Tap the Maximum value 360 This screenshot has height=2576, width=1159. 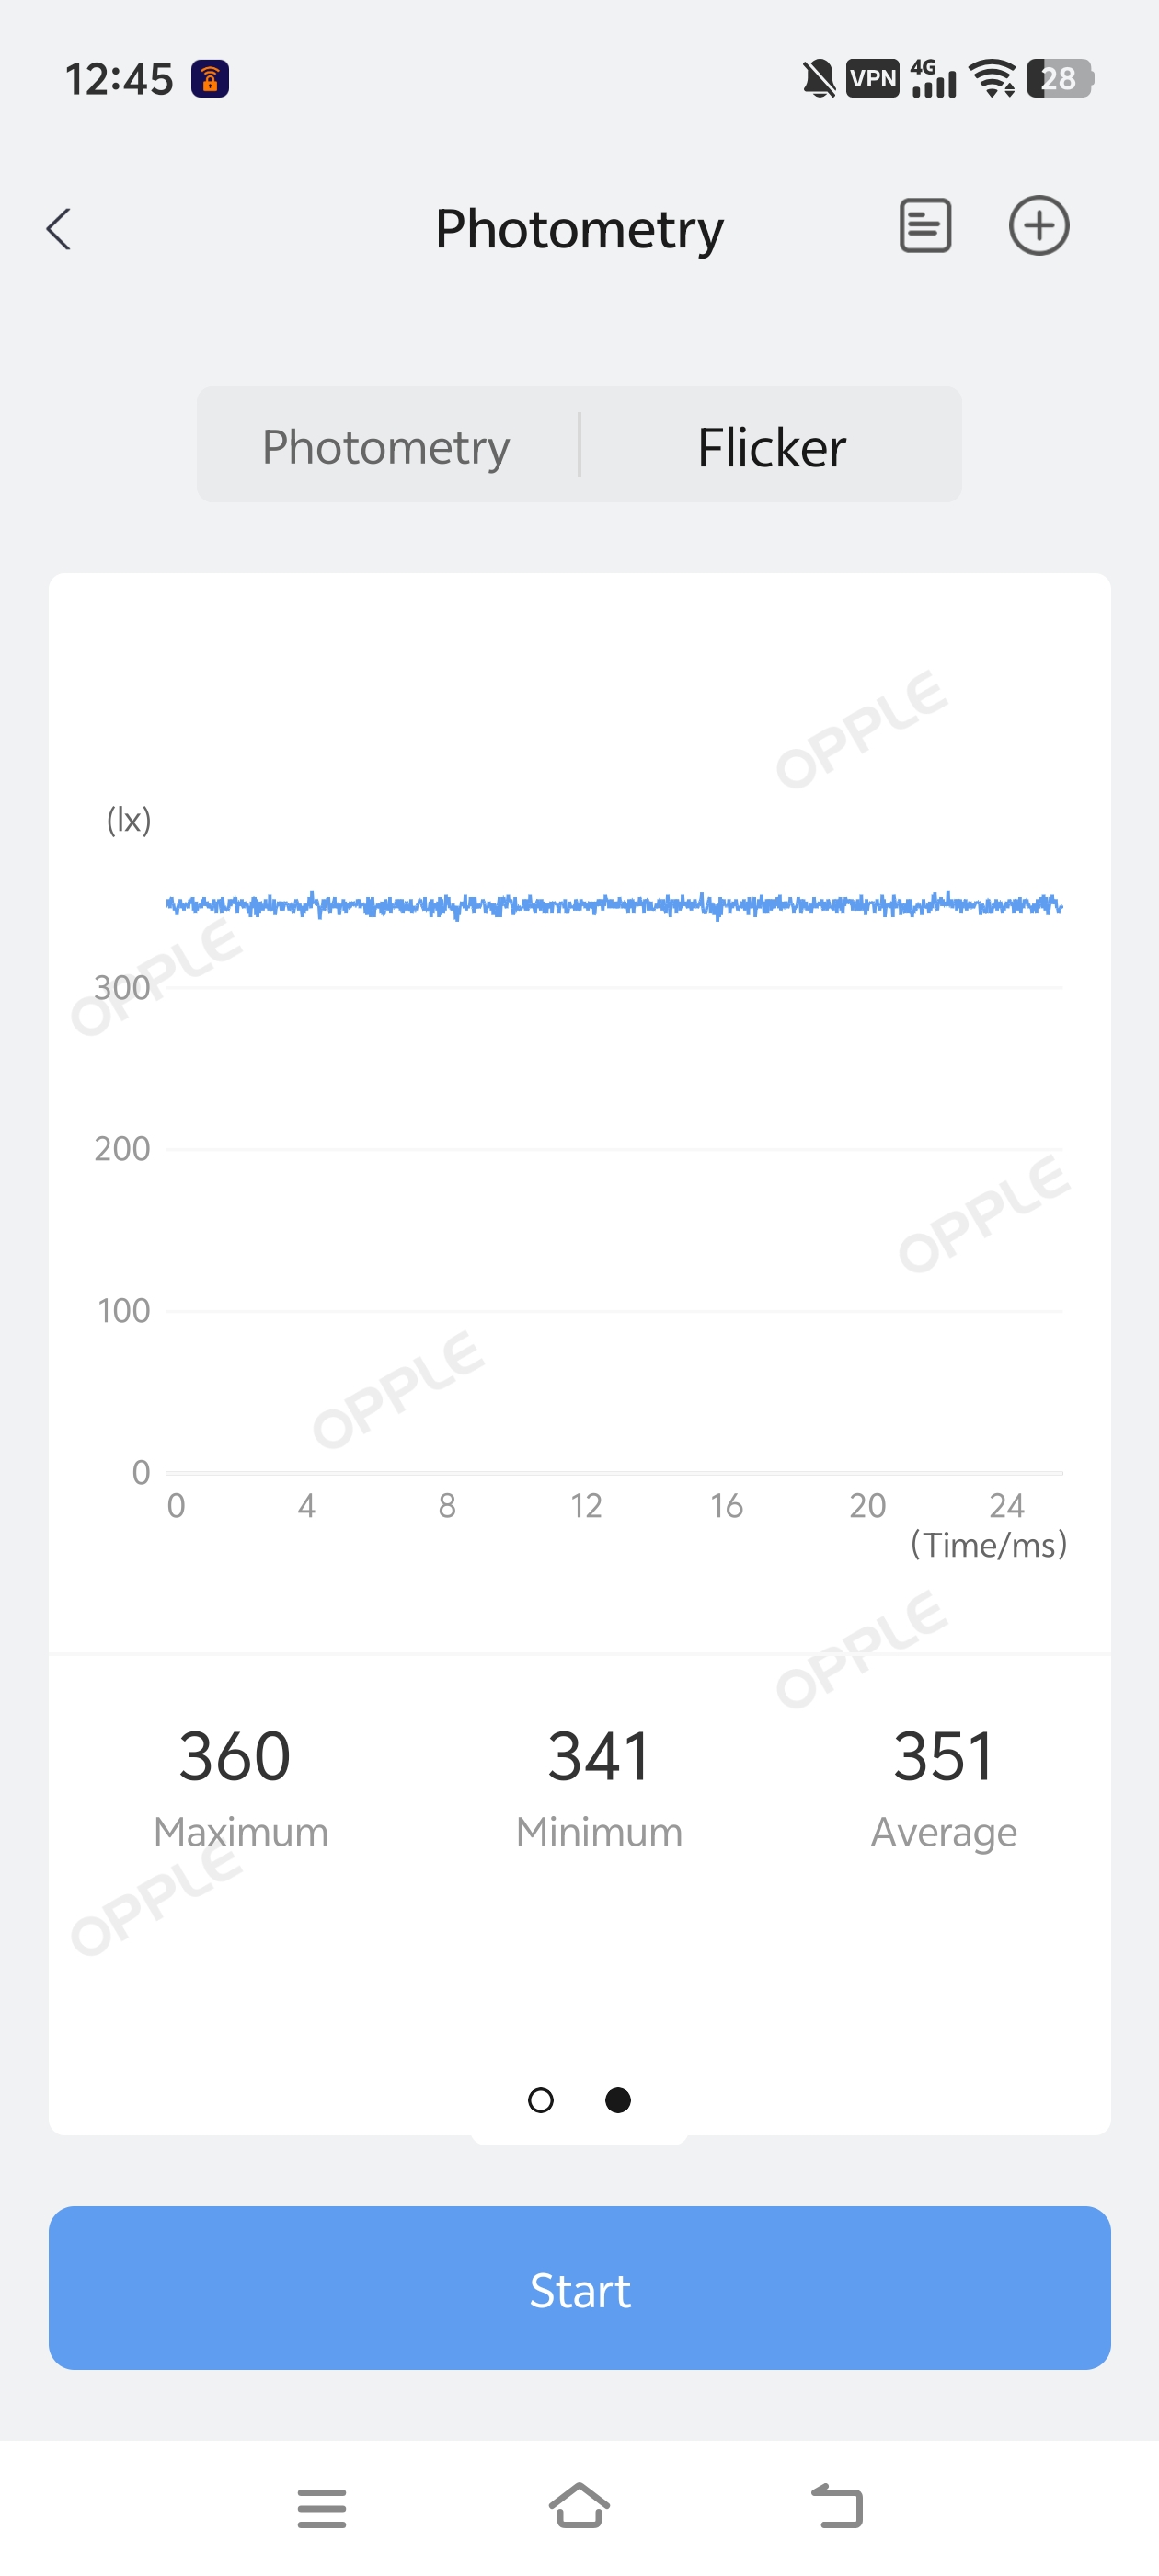236,1757
